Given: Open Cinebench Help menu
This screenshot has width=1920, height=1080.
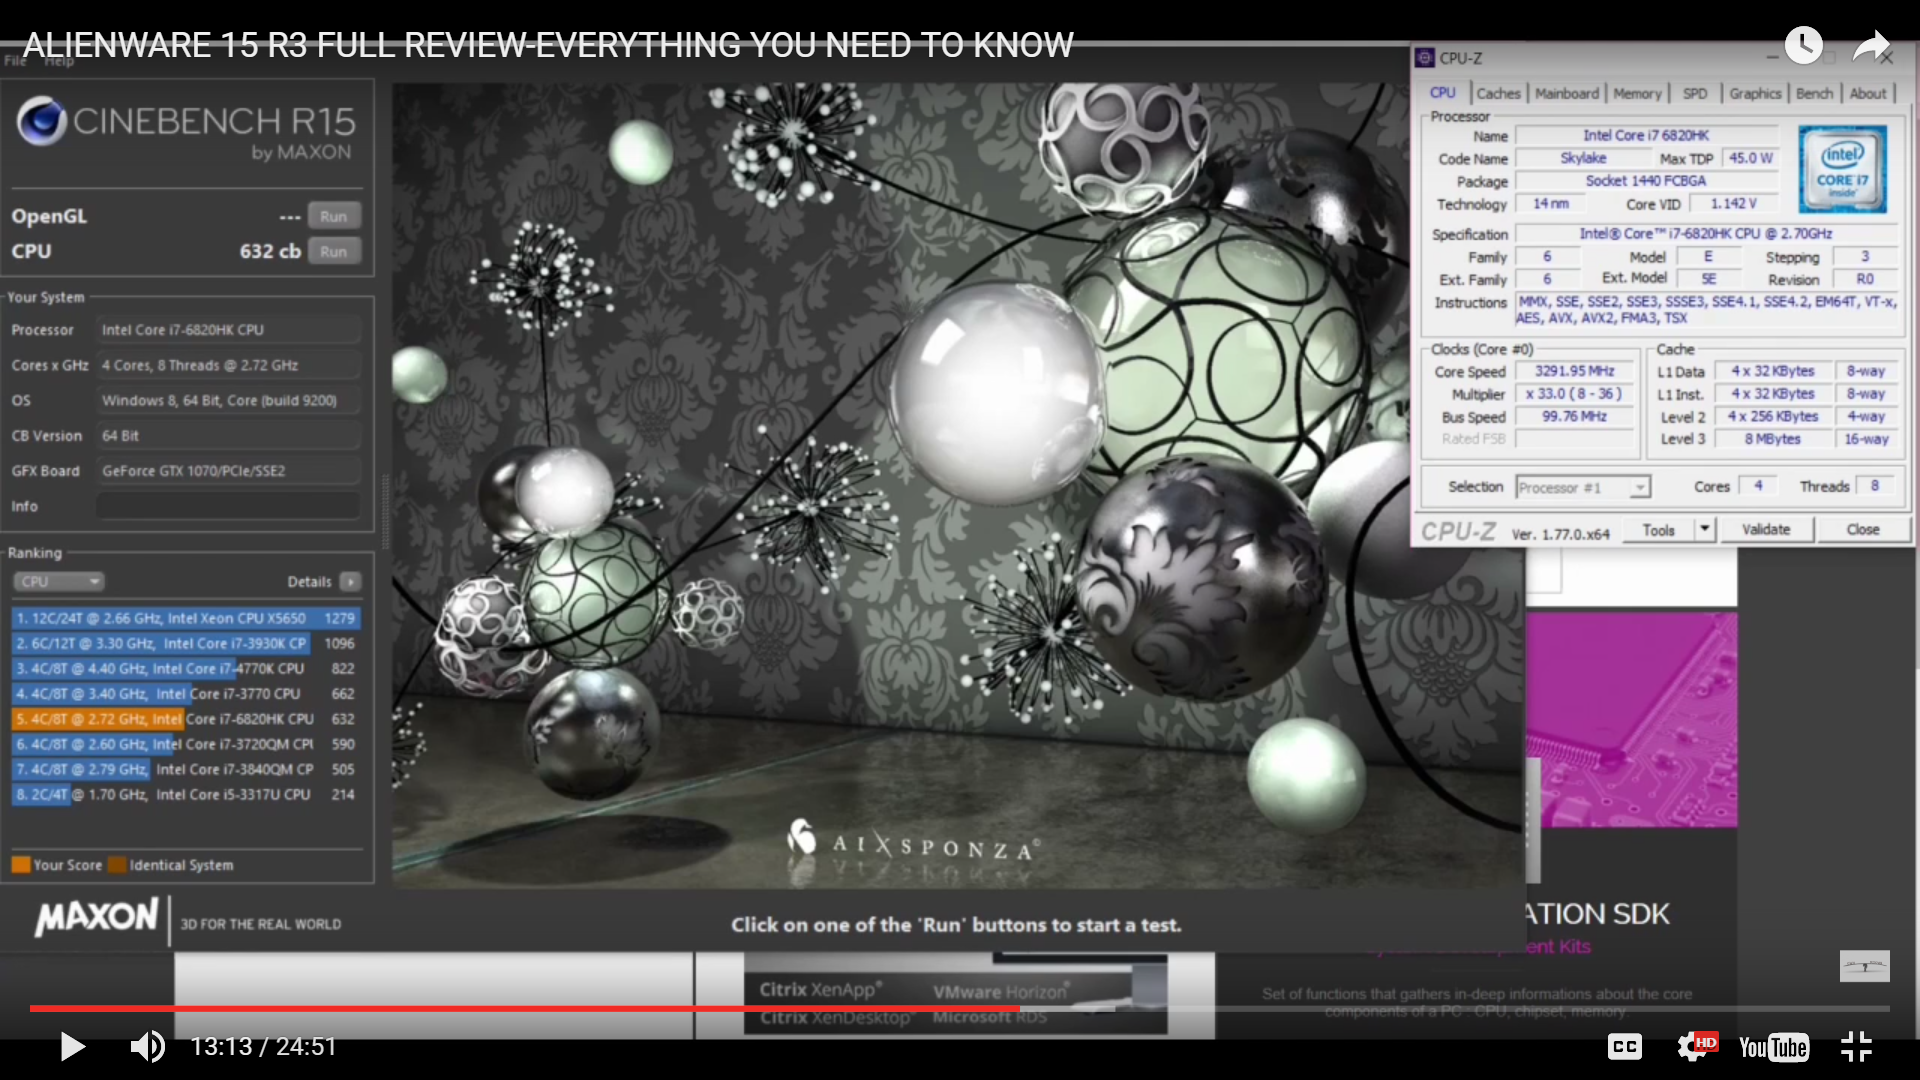Looking at the screenshot, I should pos(59,61).
